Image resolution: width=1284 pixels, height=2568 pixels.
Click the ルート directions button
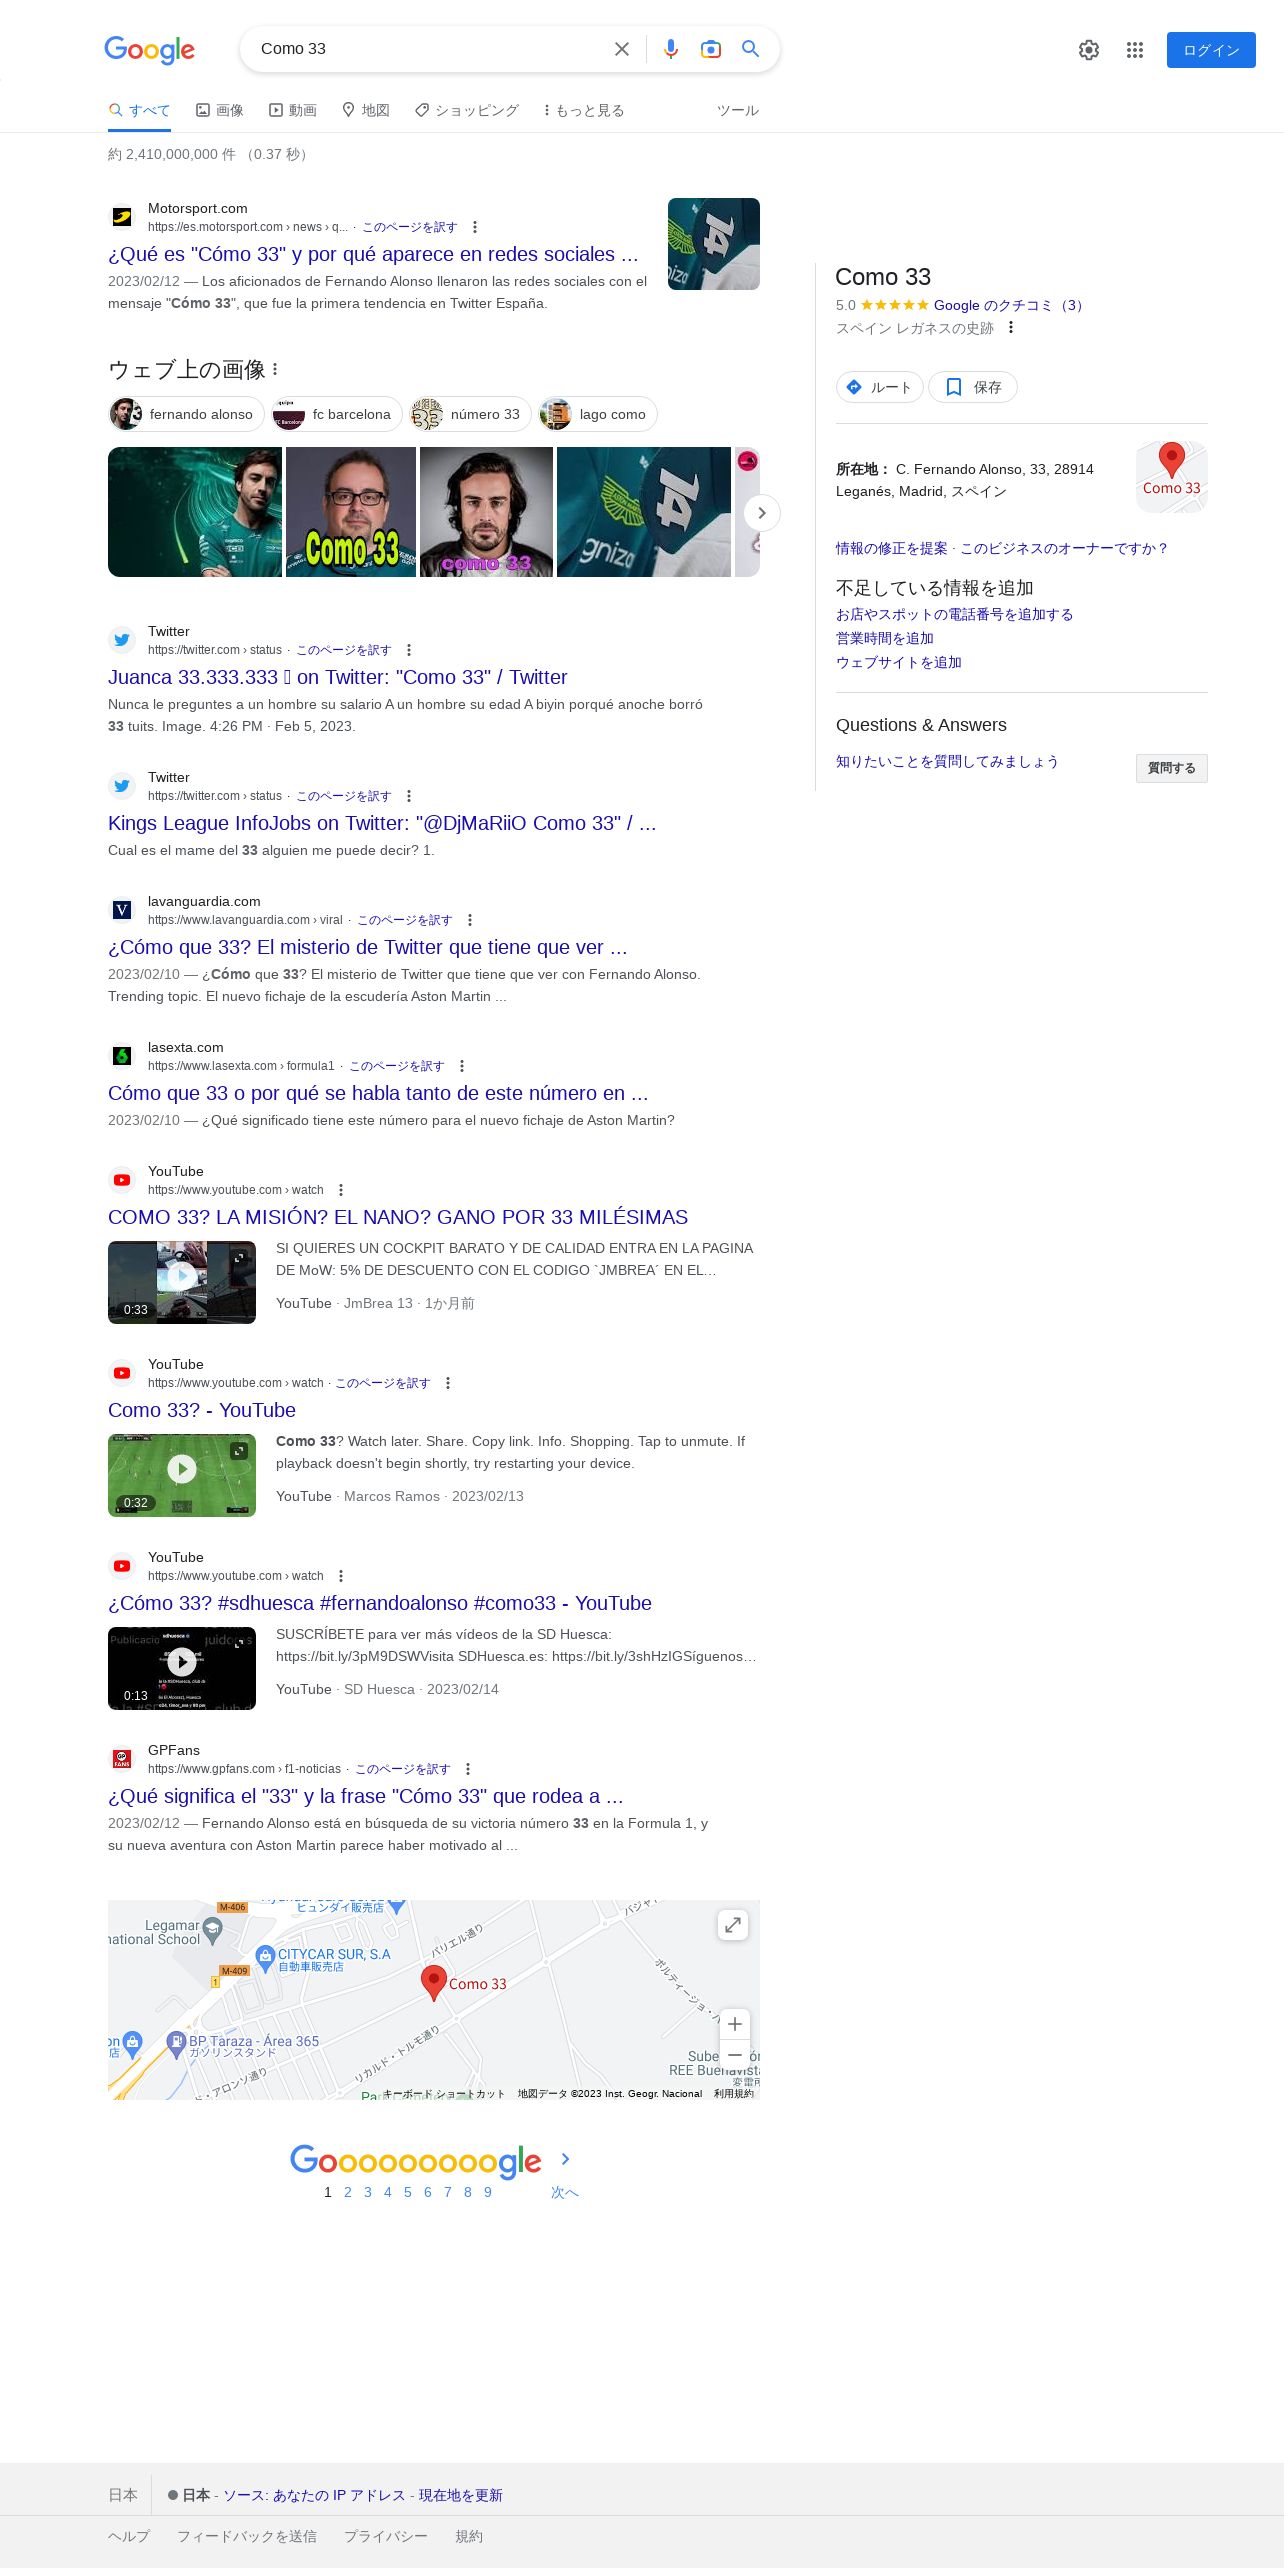[x=879, y=387]
